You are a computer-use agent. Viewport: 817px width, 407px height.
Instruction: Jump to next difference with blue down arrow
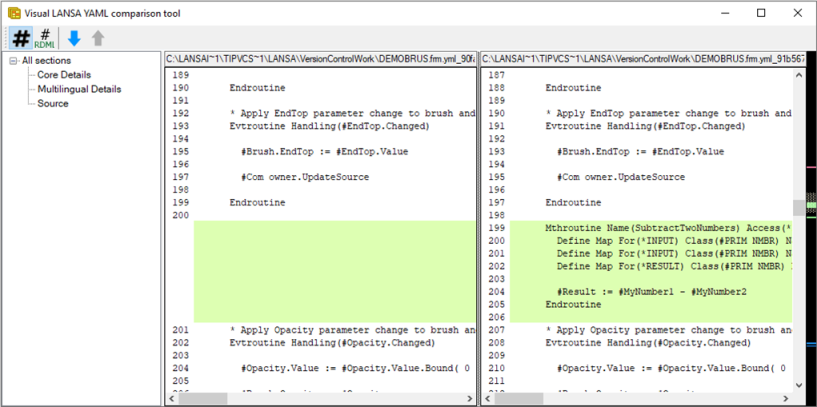tap(75, 38)
